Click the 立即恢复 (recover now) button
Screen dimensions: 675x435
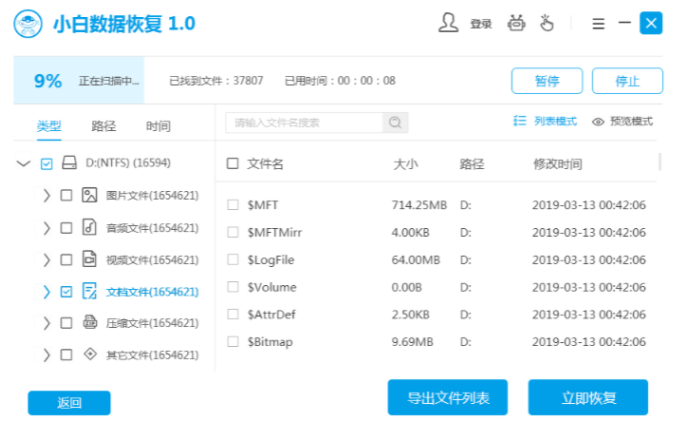pos(587,398)
